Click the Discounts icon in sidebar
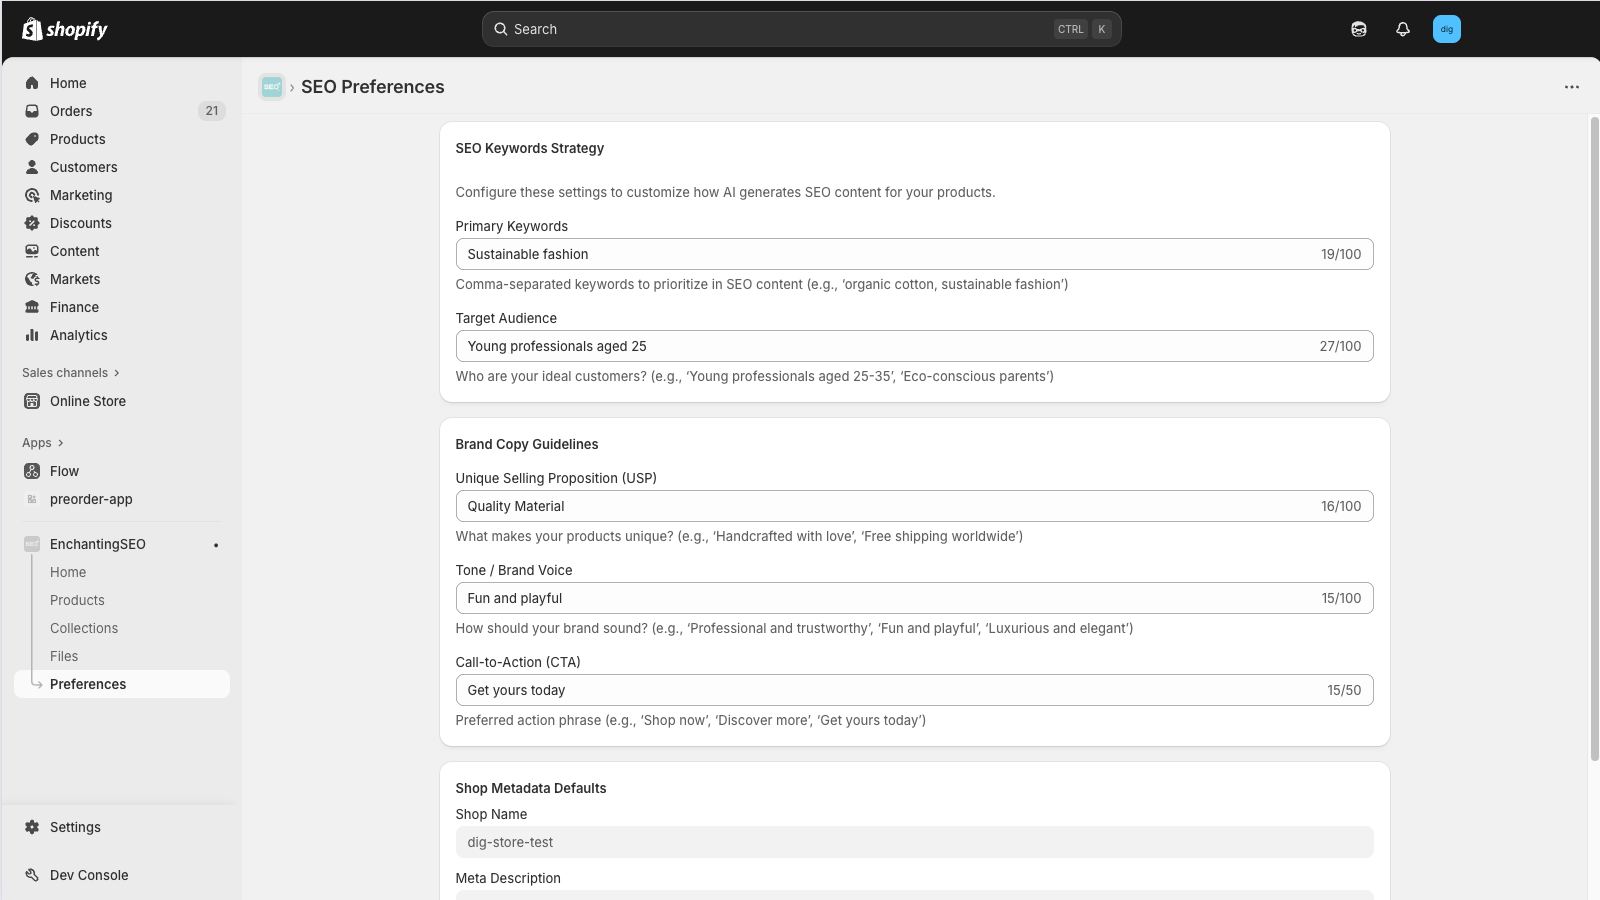This screenshot has height=900, width=1600. point(33,223)
